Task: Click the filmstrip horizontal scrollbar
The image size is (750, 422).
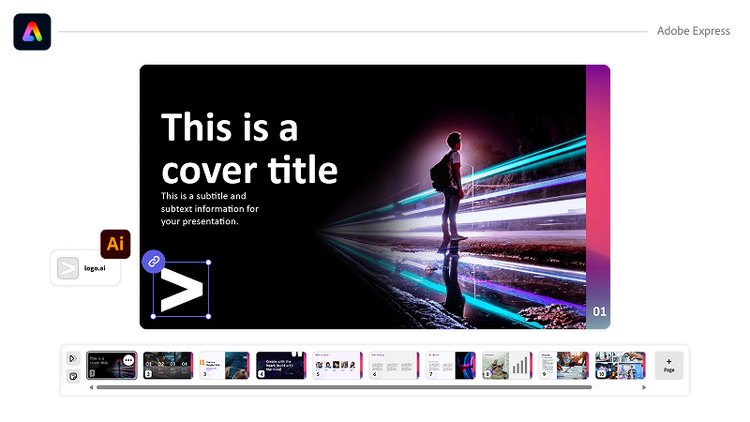Action: (x=340, y=387)
